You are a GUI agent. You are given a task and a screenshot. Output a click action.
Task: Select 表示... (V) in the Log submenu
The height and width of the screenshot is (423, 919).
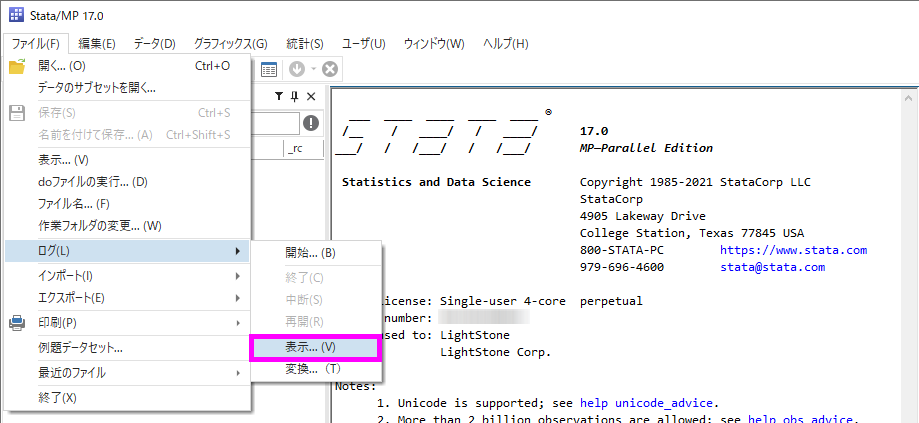(x=316, y=347)
